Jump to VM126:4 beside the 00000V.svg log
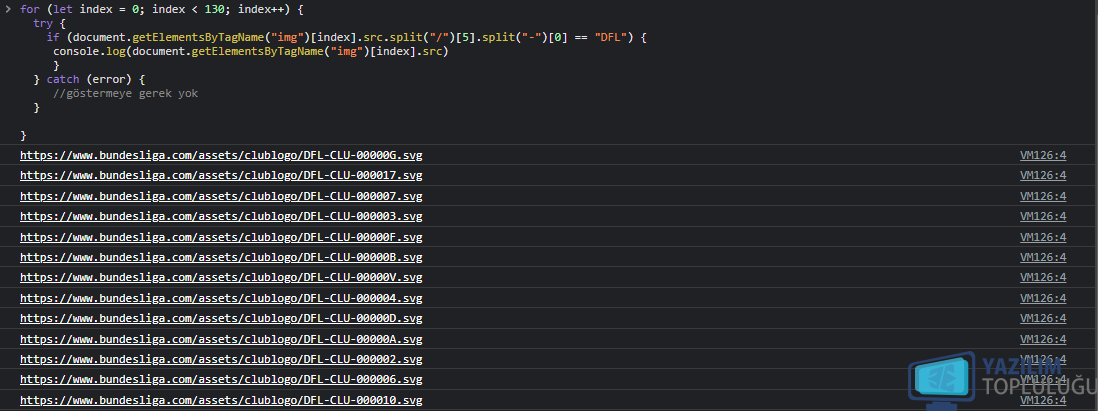The image size is (1098, 411). [x=1043, y=277]
